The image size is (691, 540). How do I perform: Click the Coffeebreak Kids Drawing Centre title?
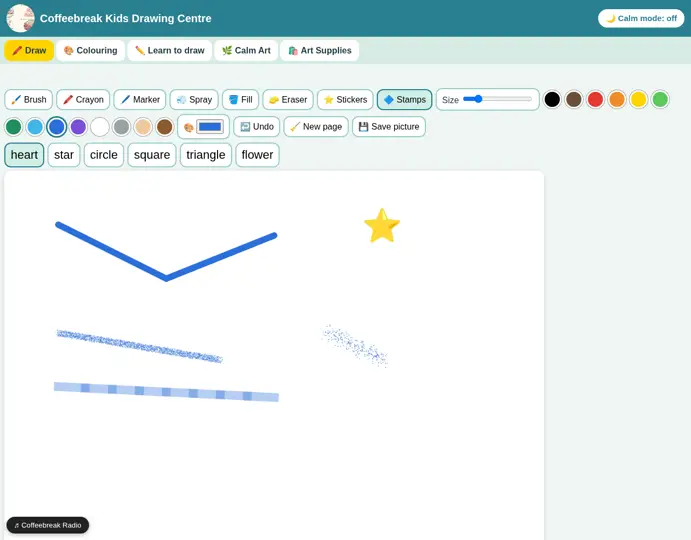[x=126, y=19]
